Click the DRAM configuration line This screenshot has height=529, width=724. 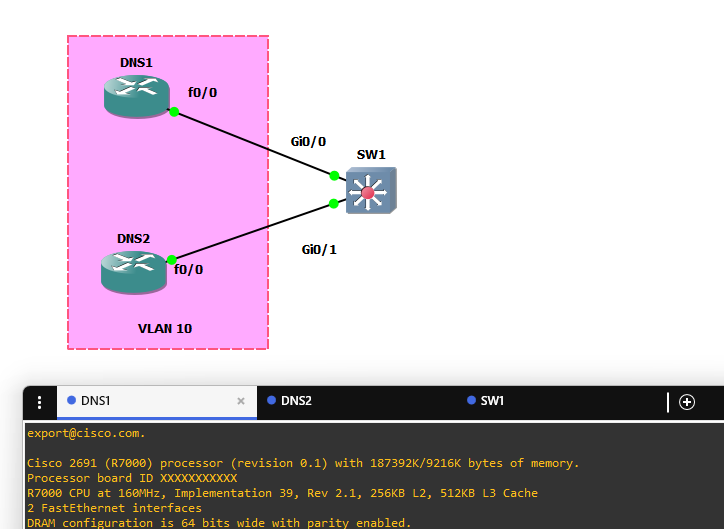219,523
